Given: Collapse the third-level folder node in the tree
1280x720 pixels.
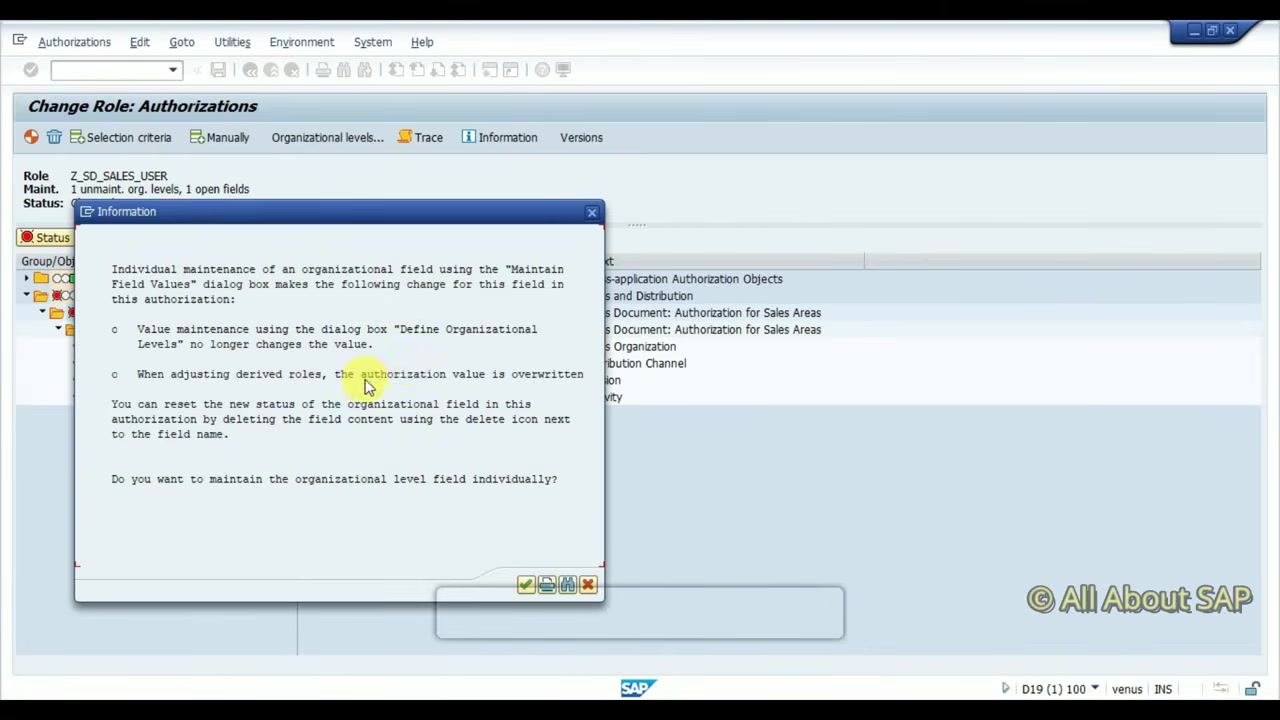Looking at the screenshot, I should pos(42,313).
